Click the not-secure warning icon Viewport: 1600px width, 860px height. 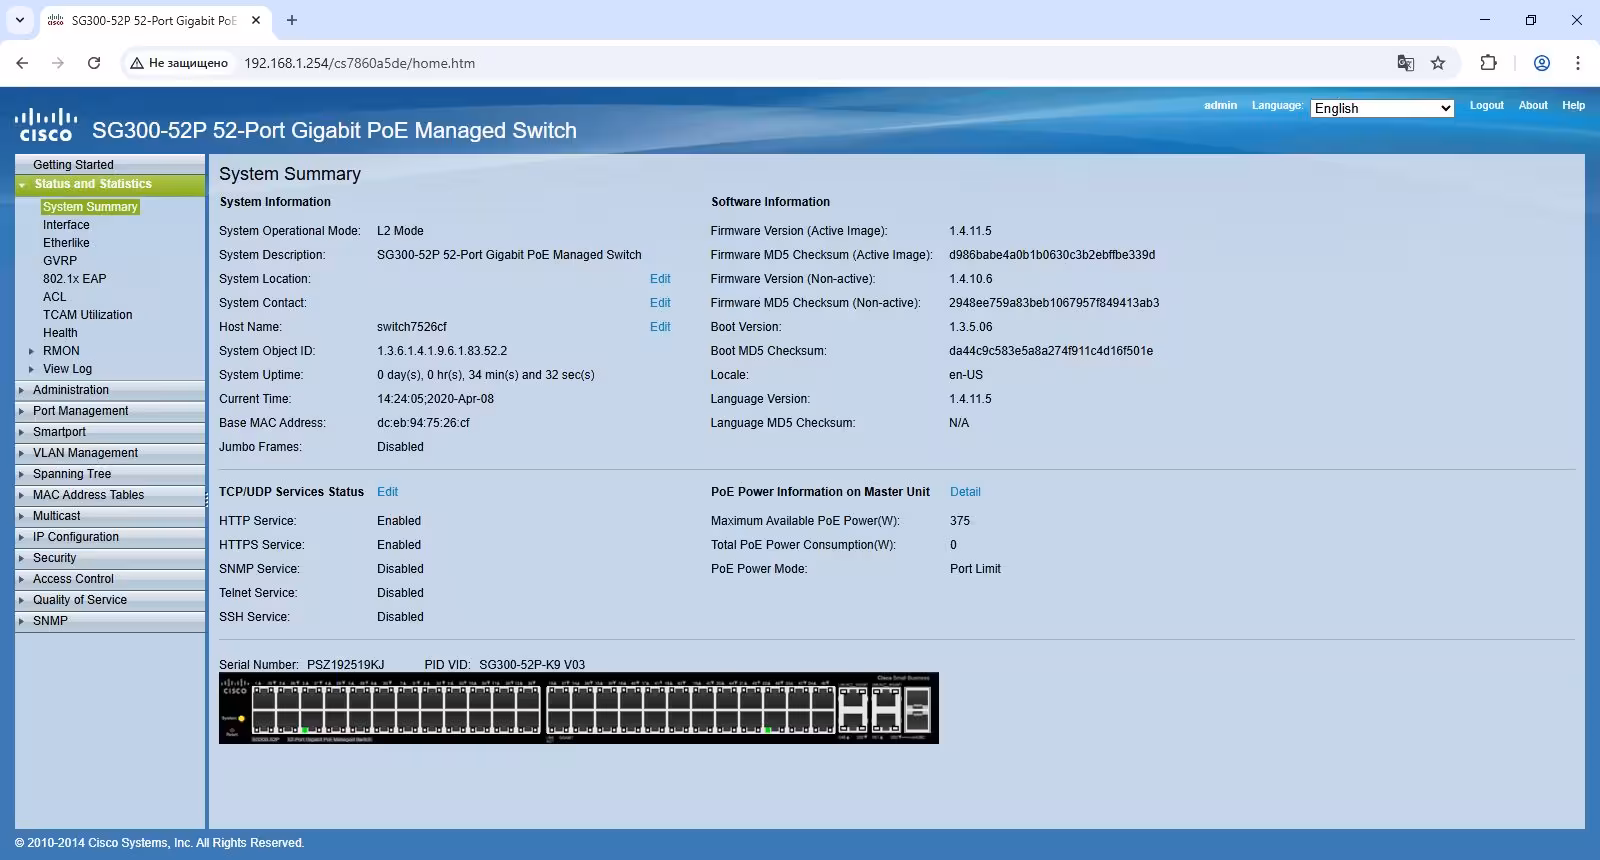[x=137, y=63]
